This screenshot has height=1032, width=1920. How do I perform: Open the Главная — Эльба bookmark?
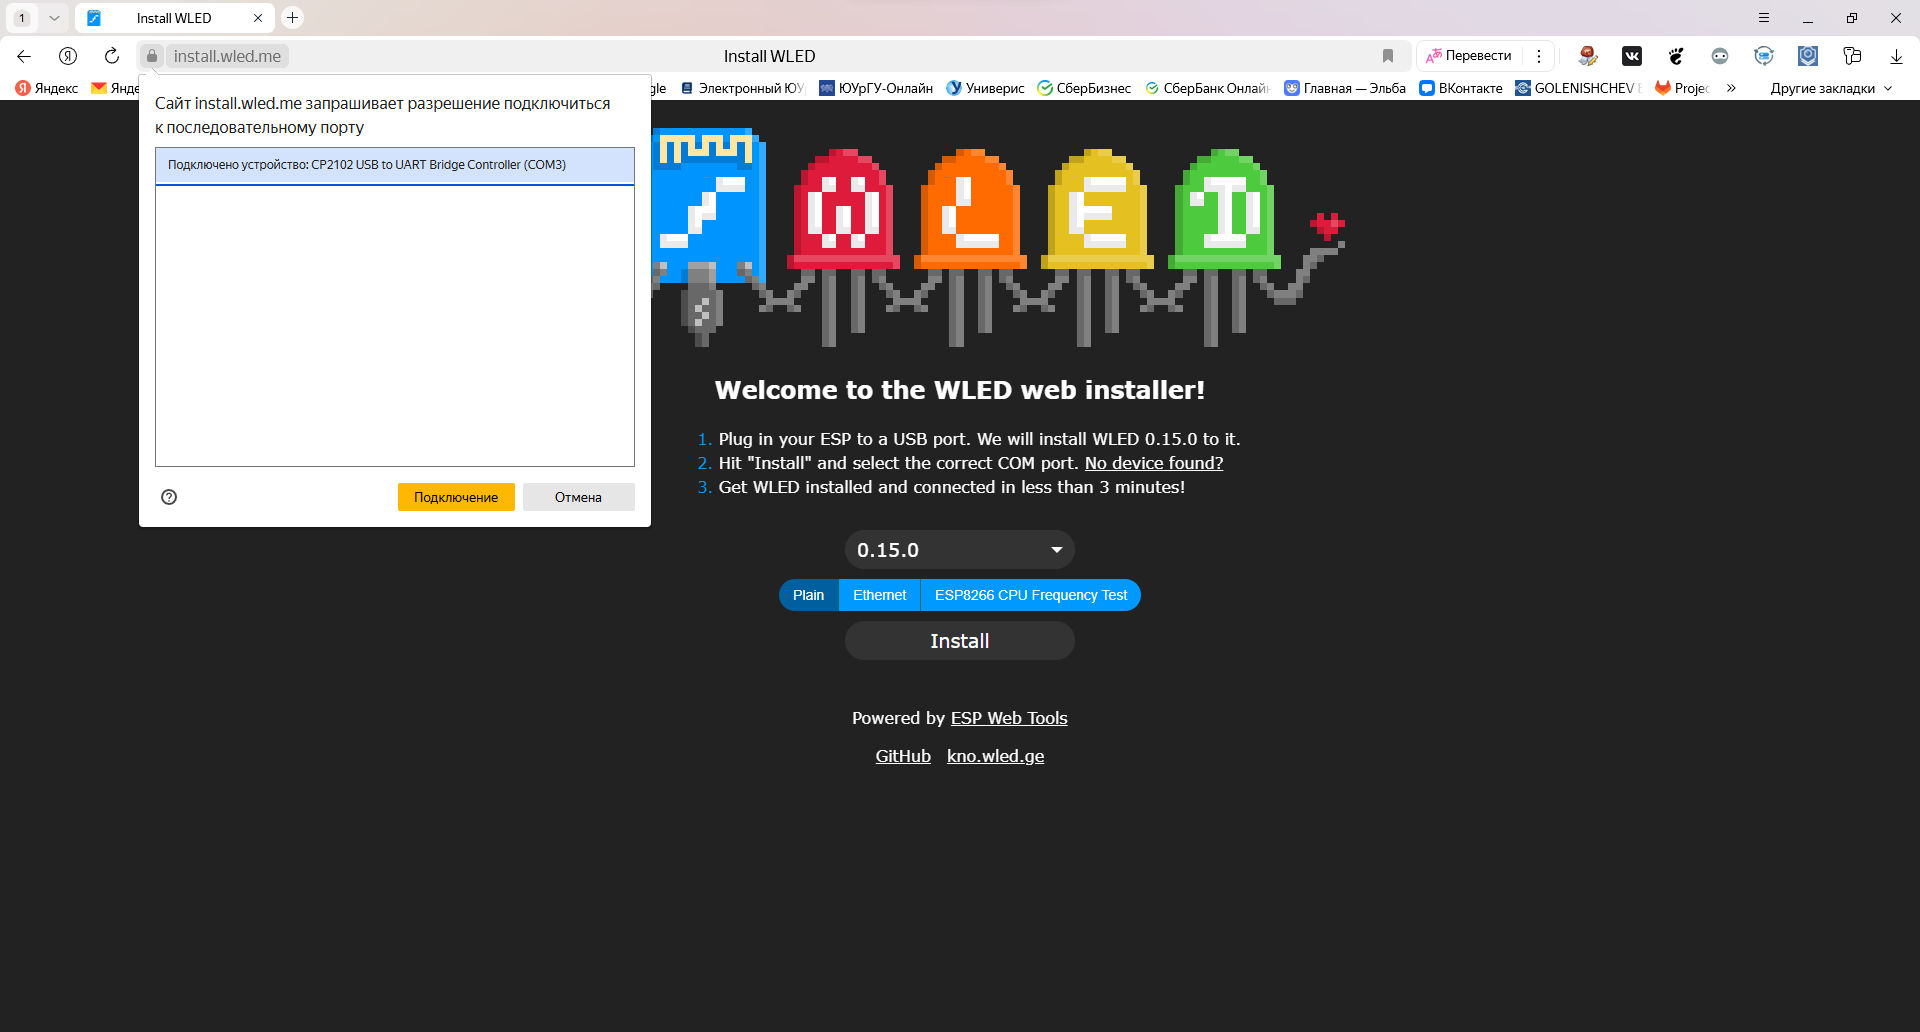1345,88
